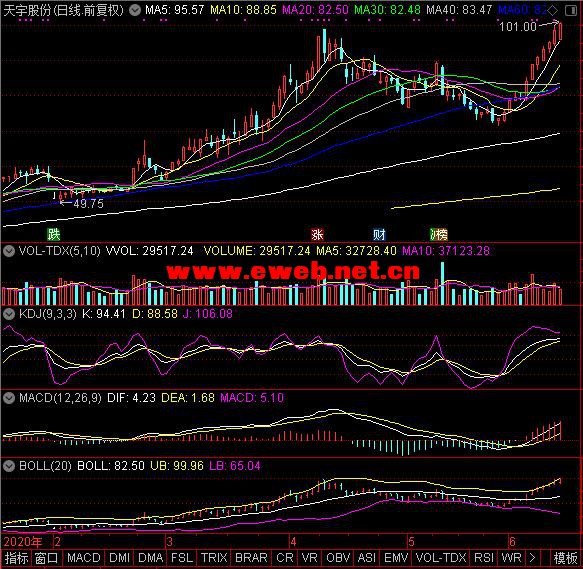The height and width of the screenshot is (569, 583).
Task: Click the J: 106.08 value
Action: [207, 314]
